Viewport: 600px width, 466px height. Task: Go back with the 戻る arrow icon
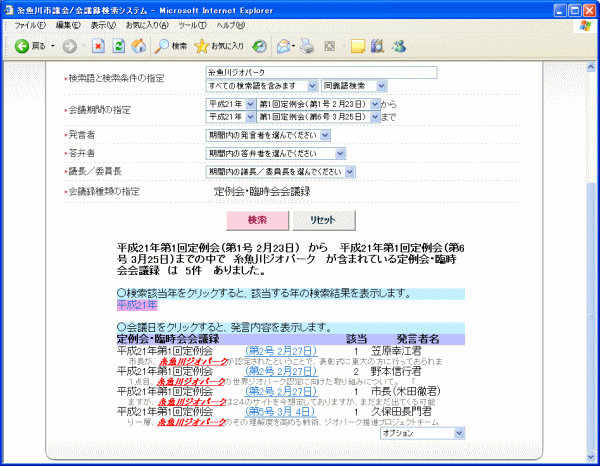click(x=22, y=46)
